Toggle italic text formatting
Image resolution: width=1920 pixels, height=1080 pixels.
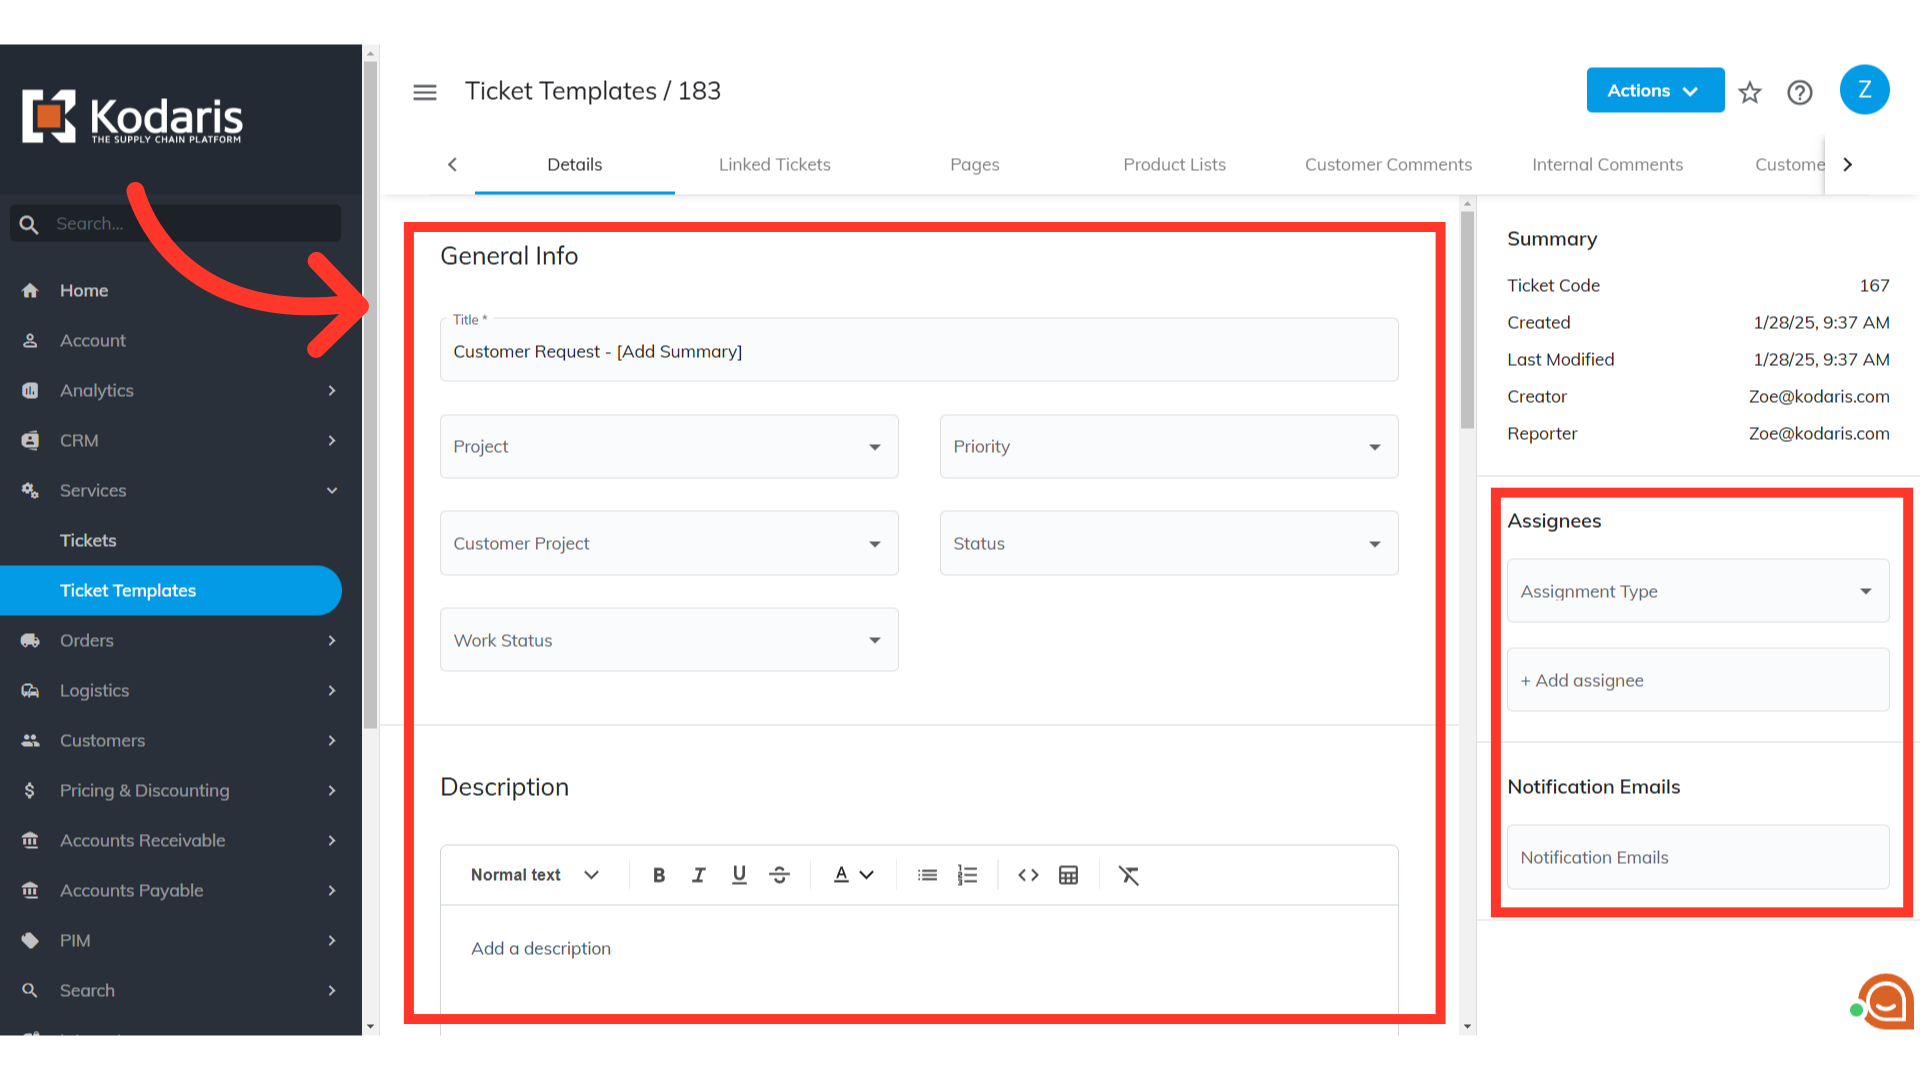click(699, 875)
